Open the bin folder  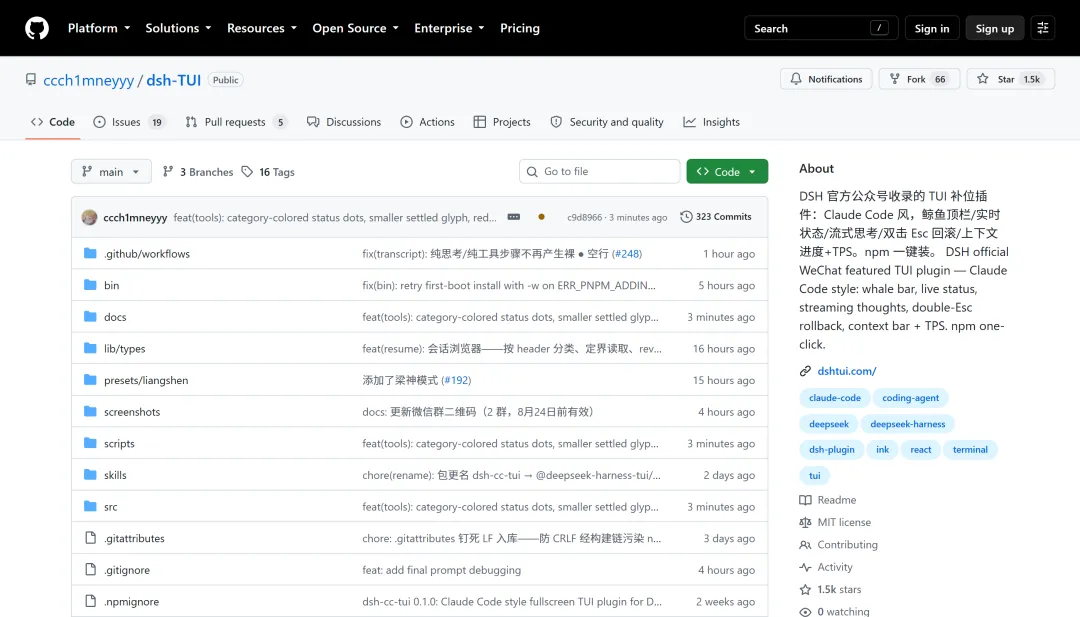tap(112, 285)
